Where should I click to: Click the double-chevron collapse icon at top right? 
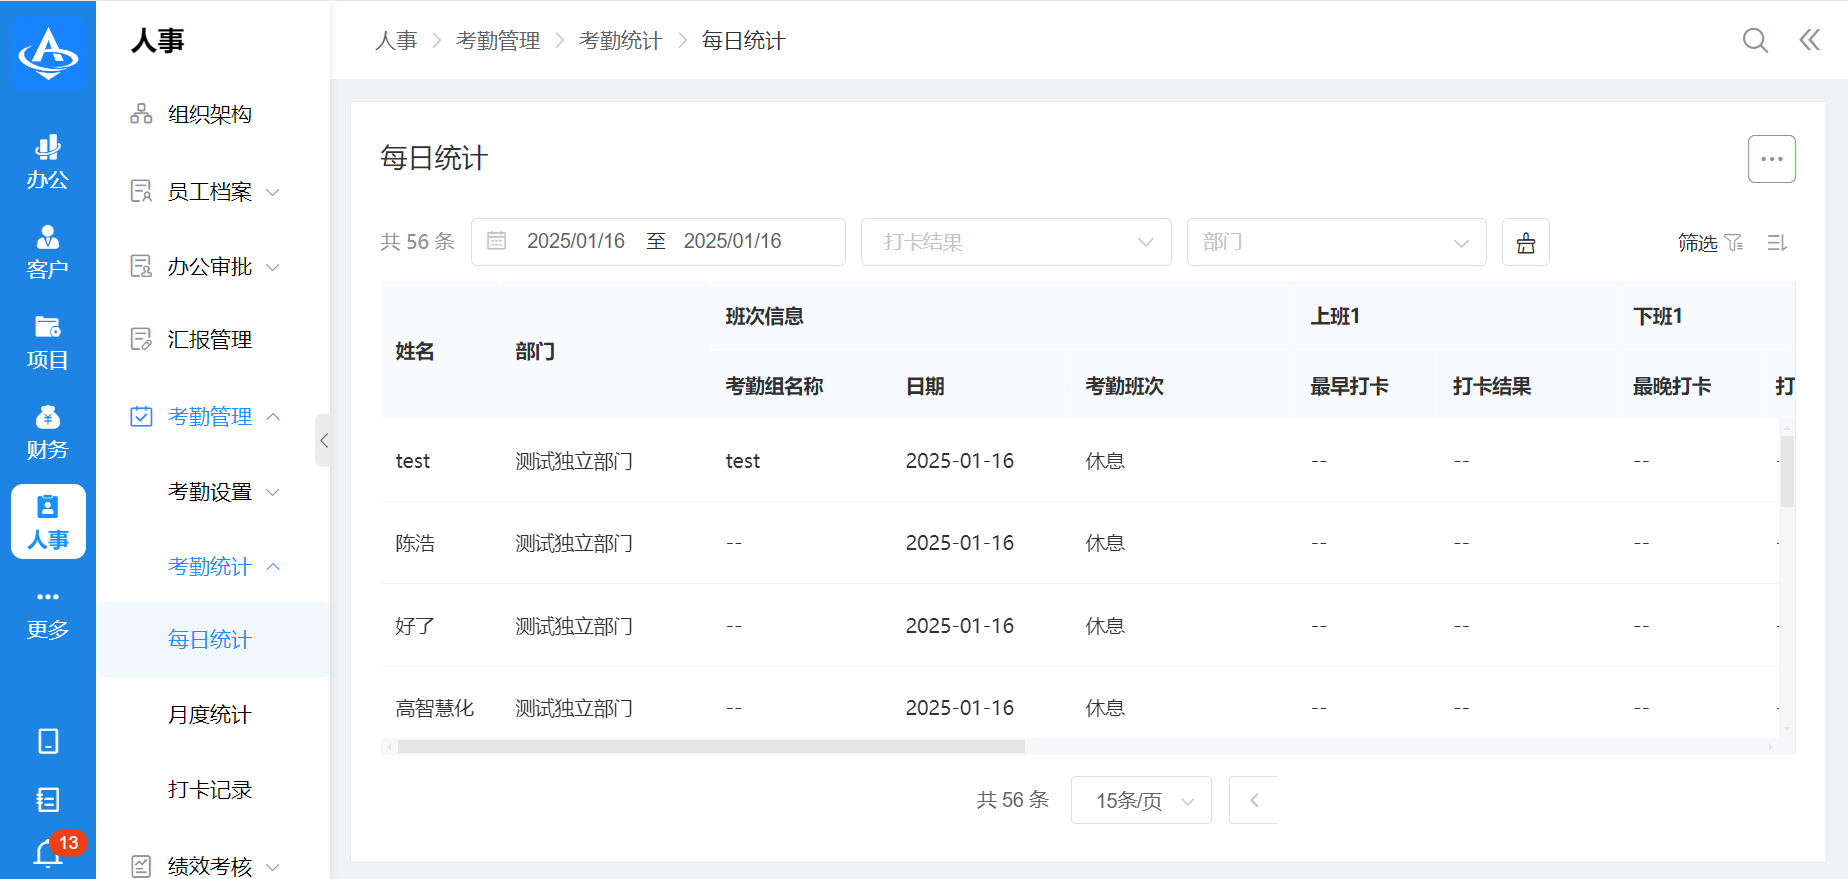click(x=1809, y=40)
